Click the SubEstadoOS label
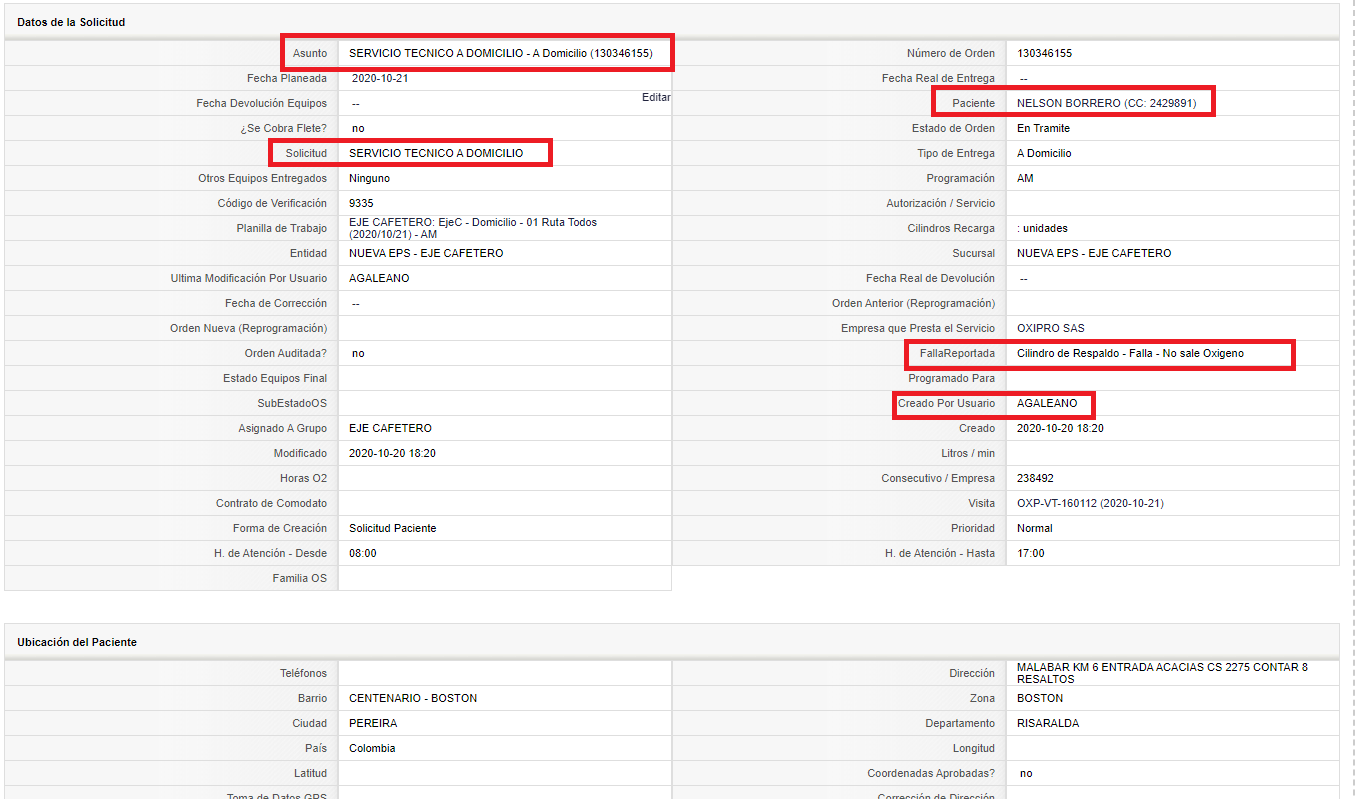Screen dimensions: 1357x799 click(292, 403)
